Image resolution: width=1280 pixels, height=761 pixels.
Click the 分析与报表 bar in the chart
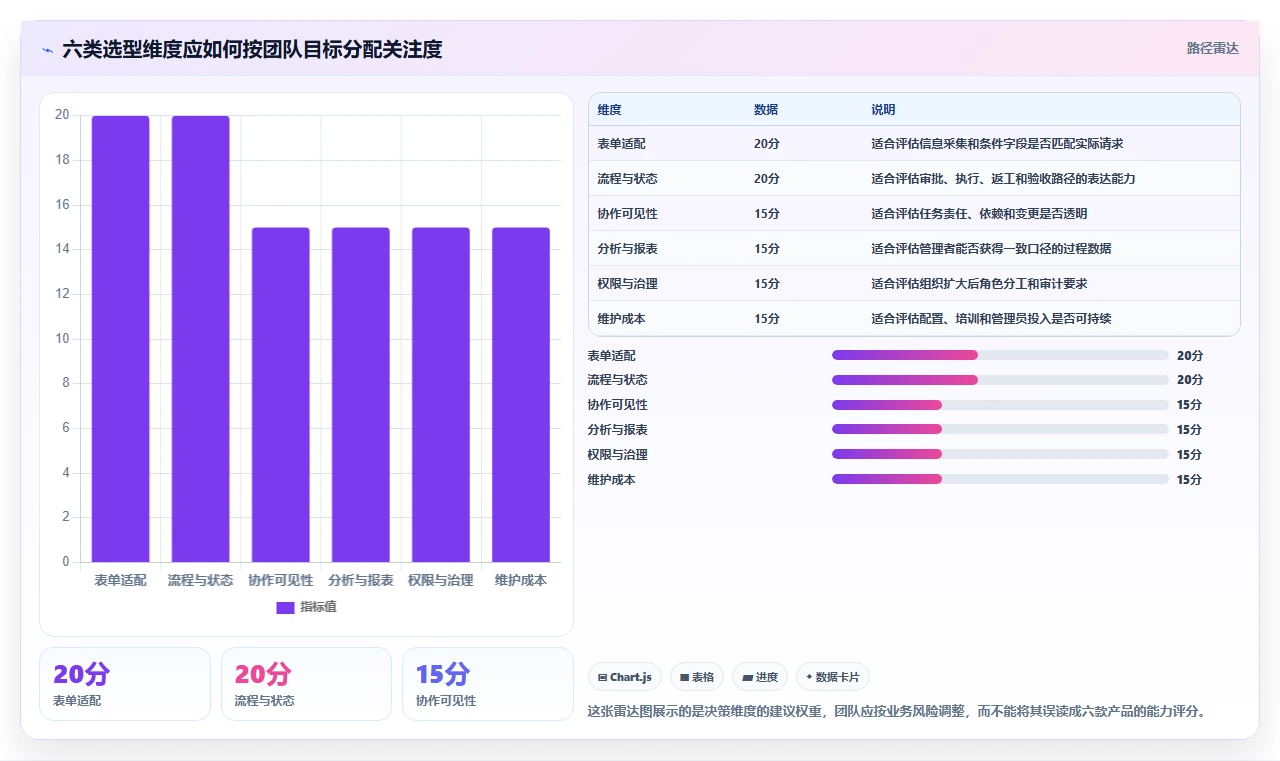[361, 395]
